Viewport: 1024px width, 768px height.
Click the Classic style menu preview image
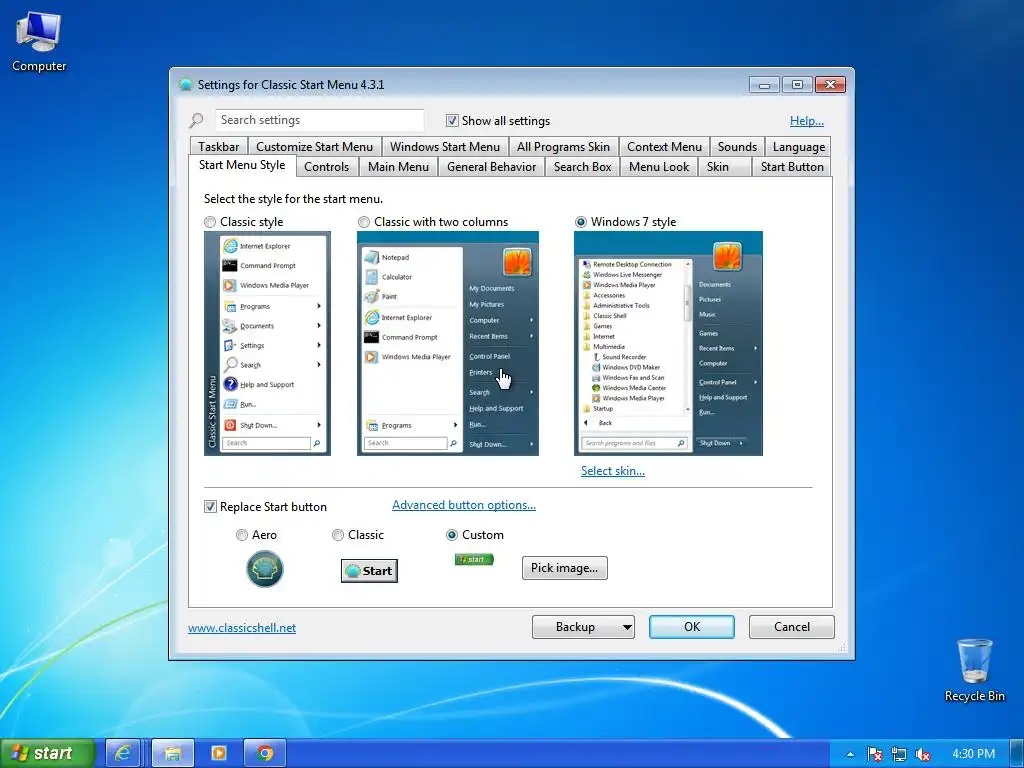click(x=267, y=344)
